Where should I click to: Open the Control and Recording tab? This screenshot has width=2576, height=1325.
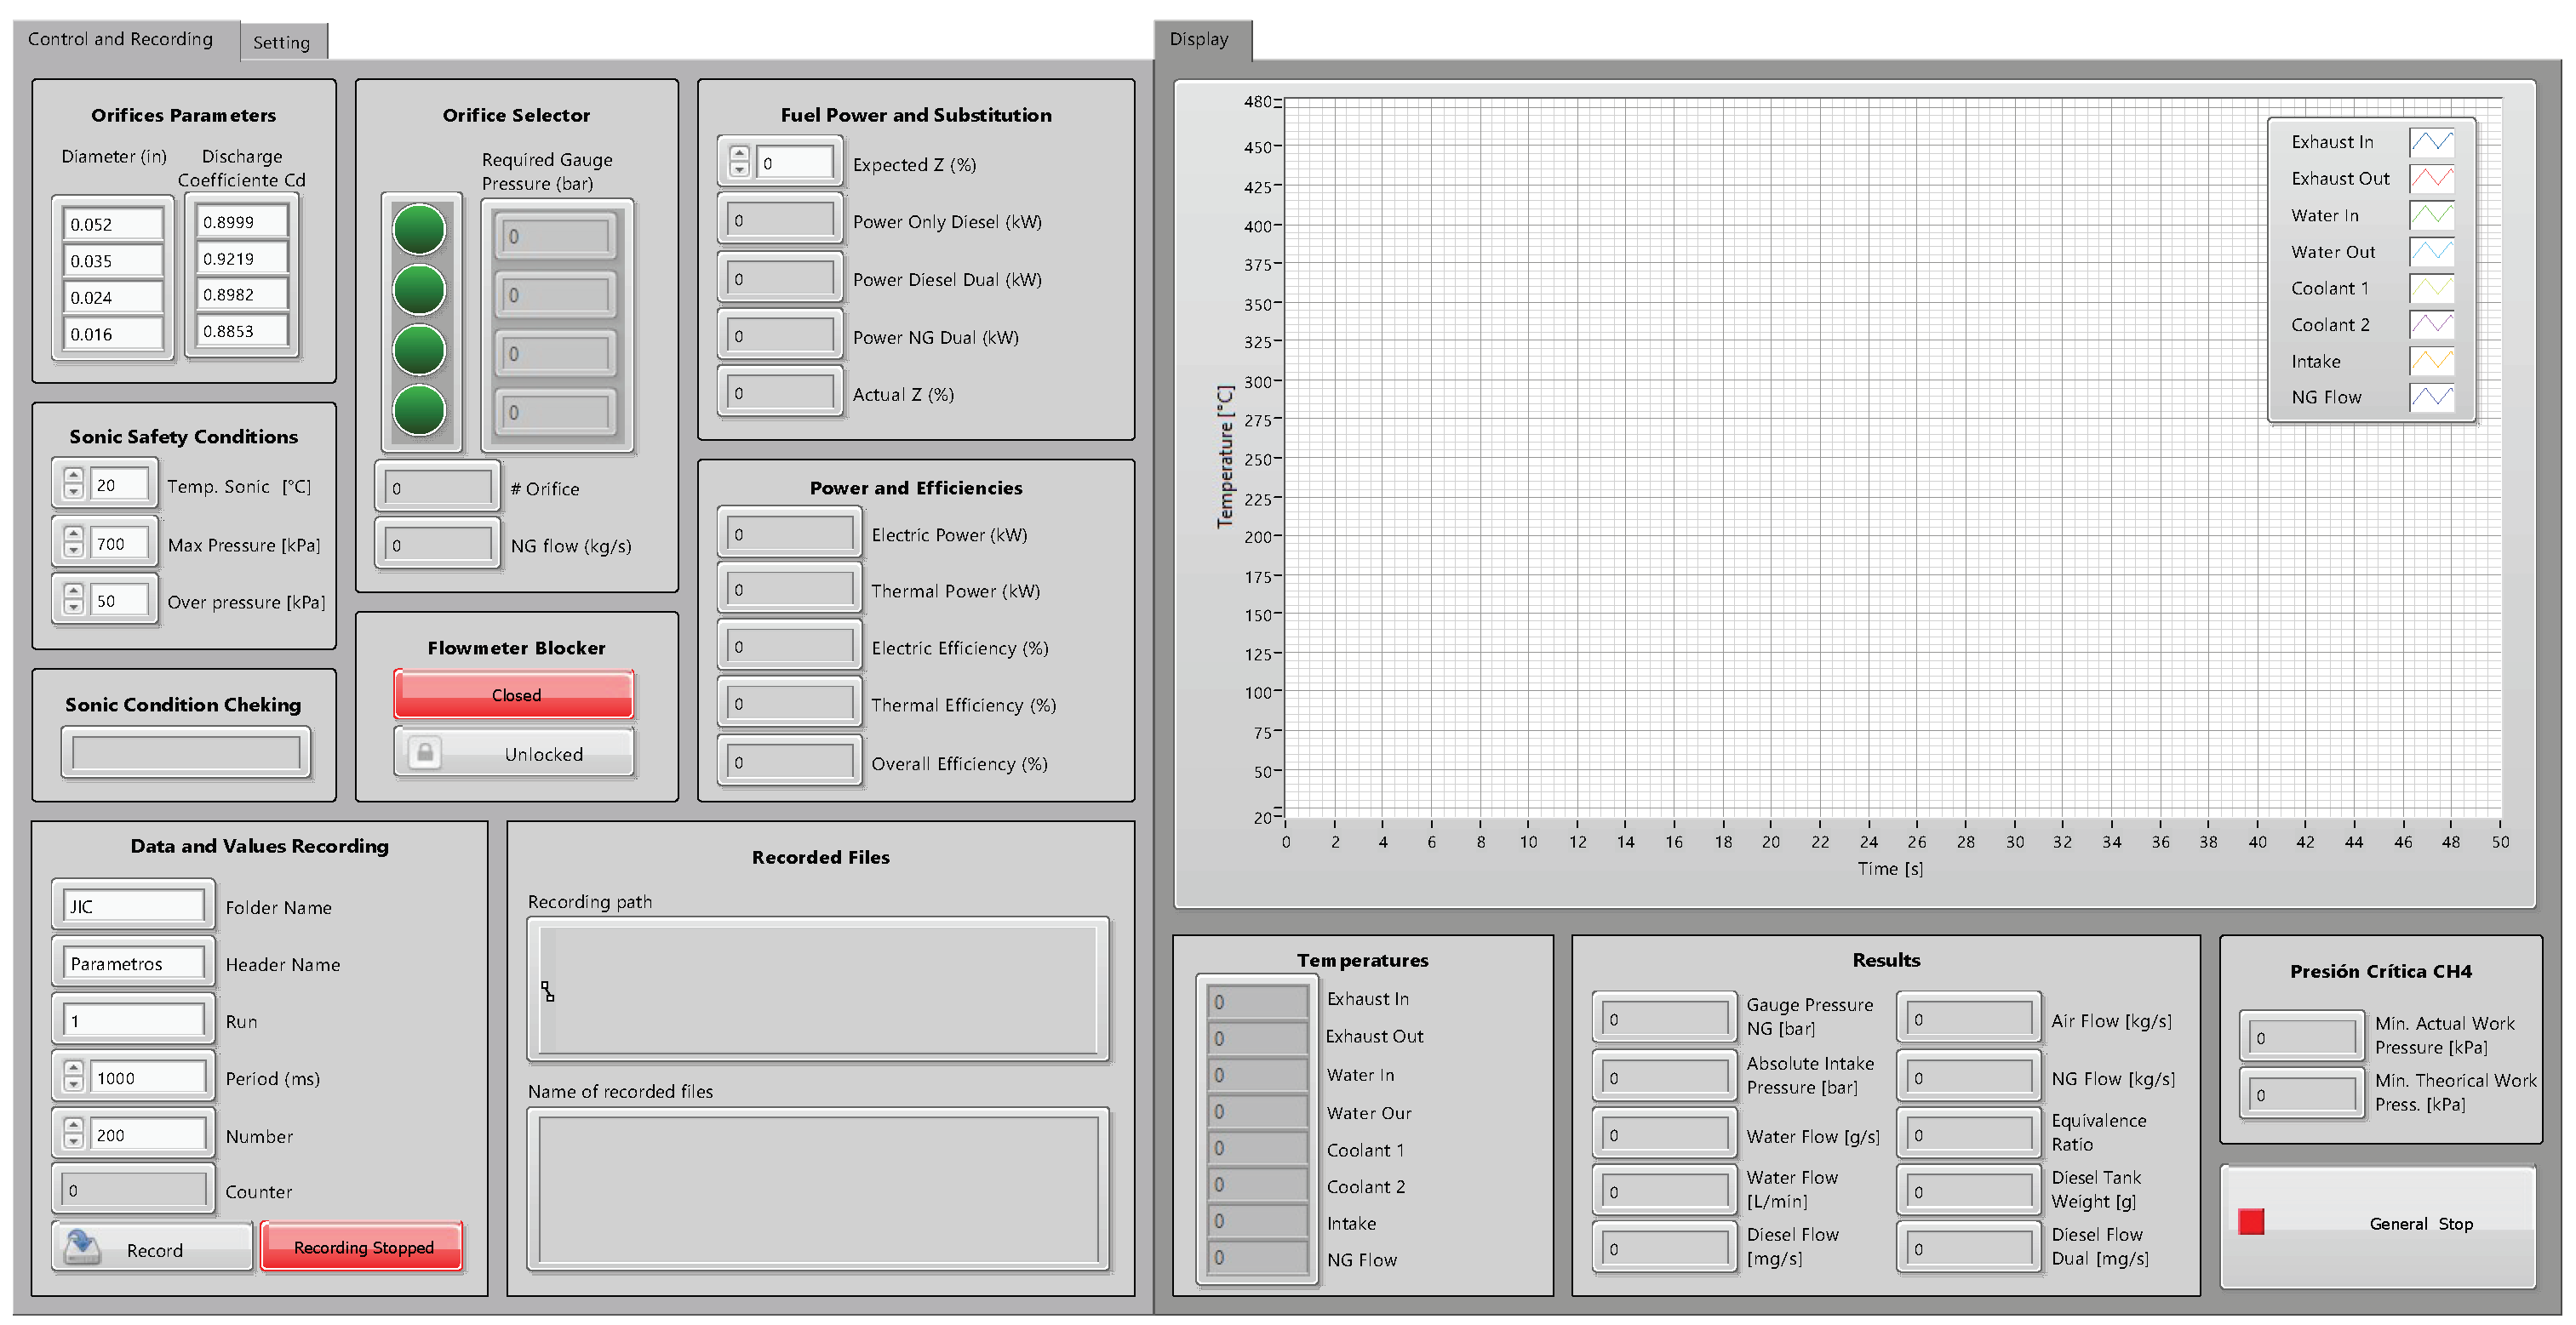pyautogui.click(x=120, y=39)
